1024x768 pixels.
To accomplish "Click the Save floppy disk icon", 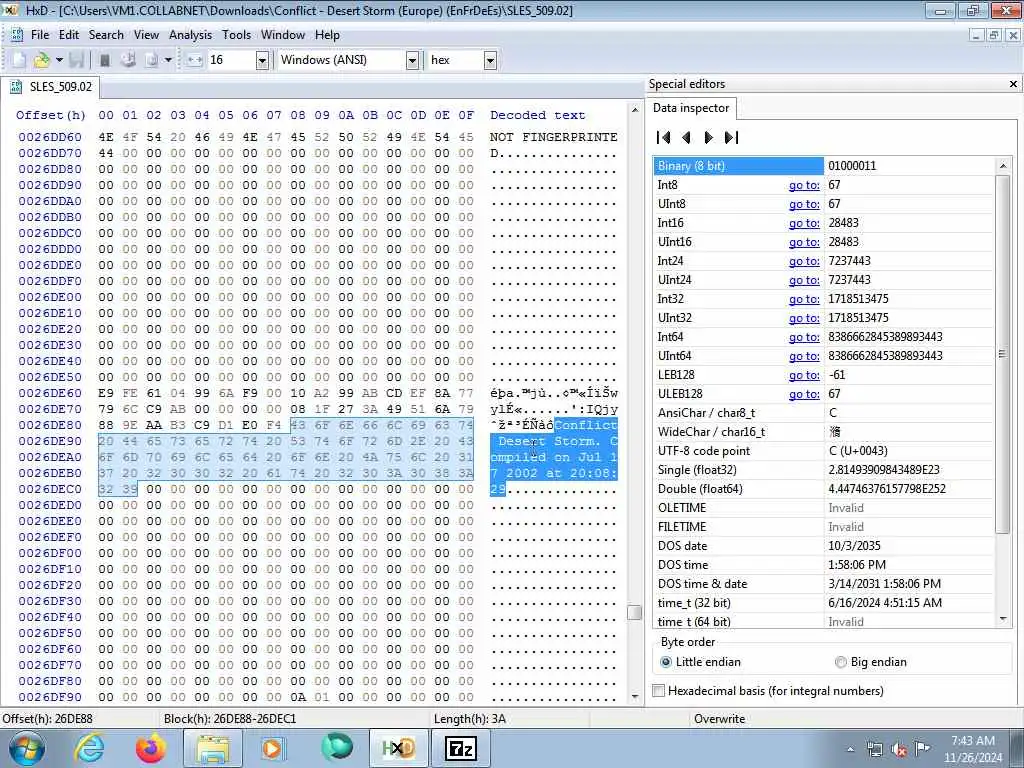I will (76, 60).
